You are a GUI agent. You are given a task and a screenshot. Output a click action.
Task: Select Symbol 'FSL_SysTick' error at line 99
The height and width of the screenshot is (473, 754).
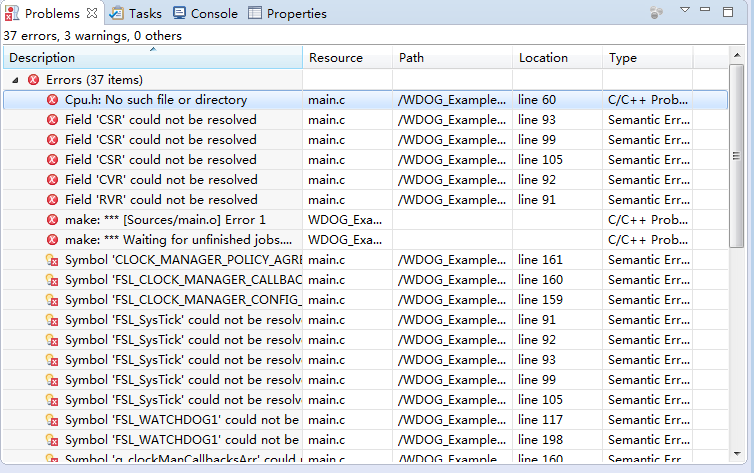(365, 380)
